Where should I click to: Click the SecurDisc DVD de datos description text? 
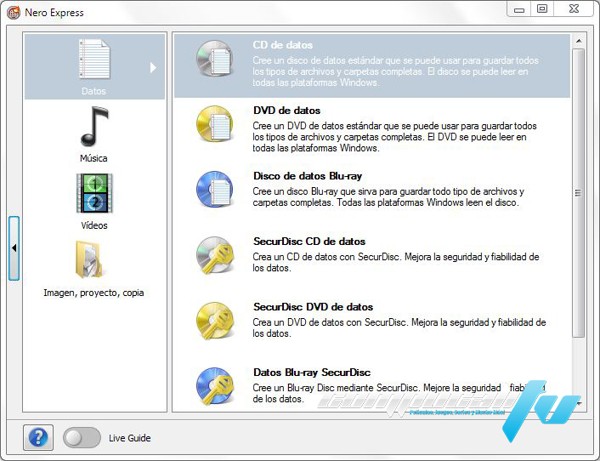click(399, 328)
